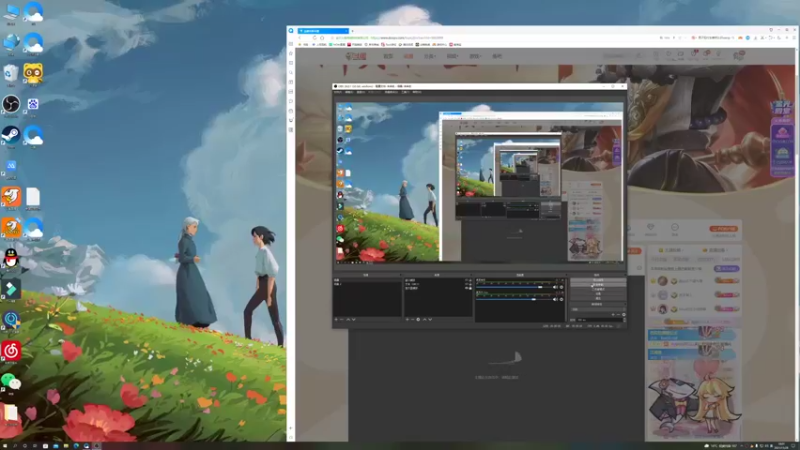
Task: Toggle lock on top source row
Action: click(x=470, y=280)
